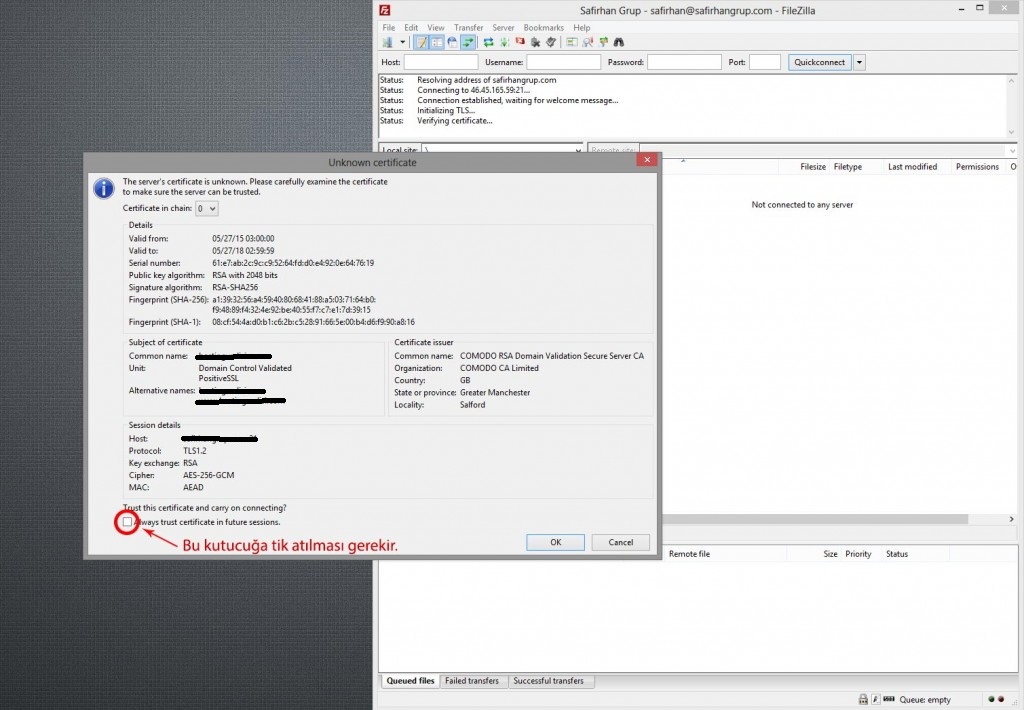Click the Size queue column header

pyautogui.click(x=829, y=554)
